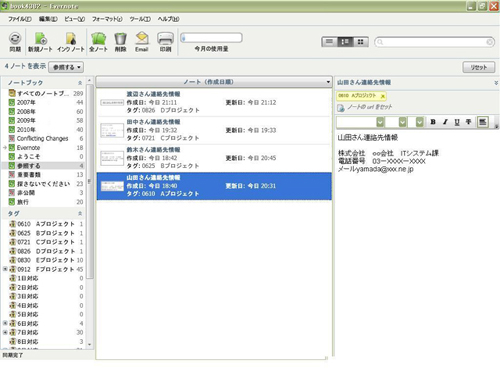The image size is (500, 375).
Task: Open the font color dropdown
Action: click(420, 122)
